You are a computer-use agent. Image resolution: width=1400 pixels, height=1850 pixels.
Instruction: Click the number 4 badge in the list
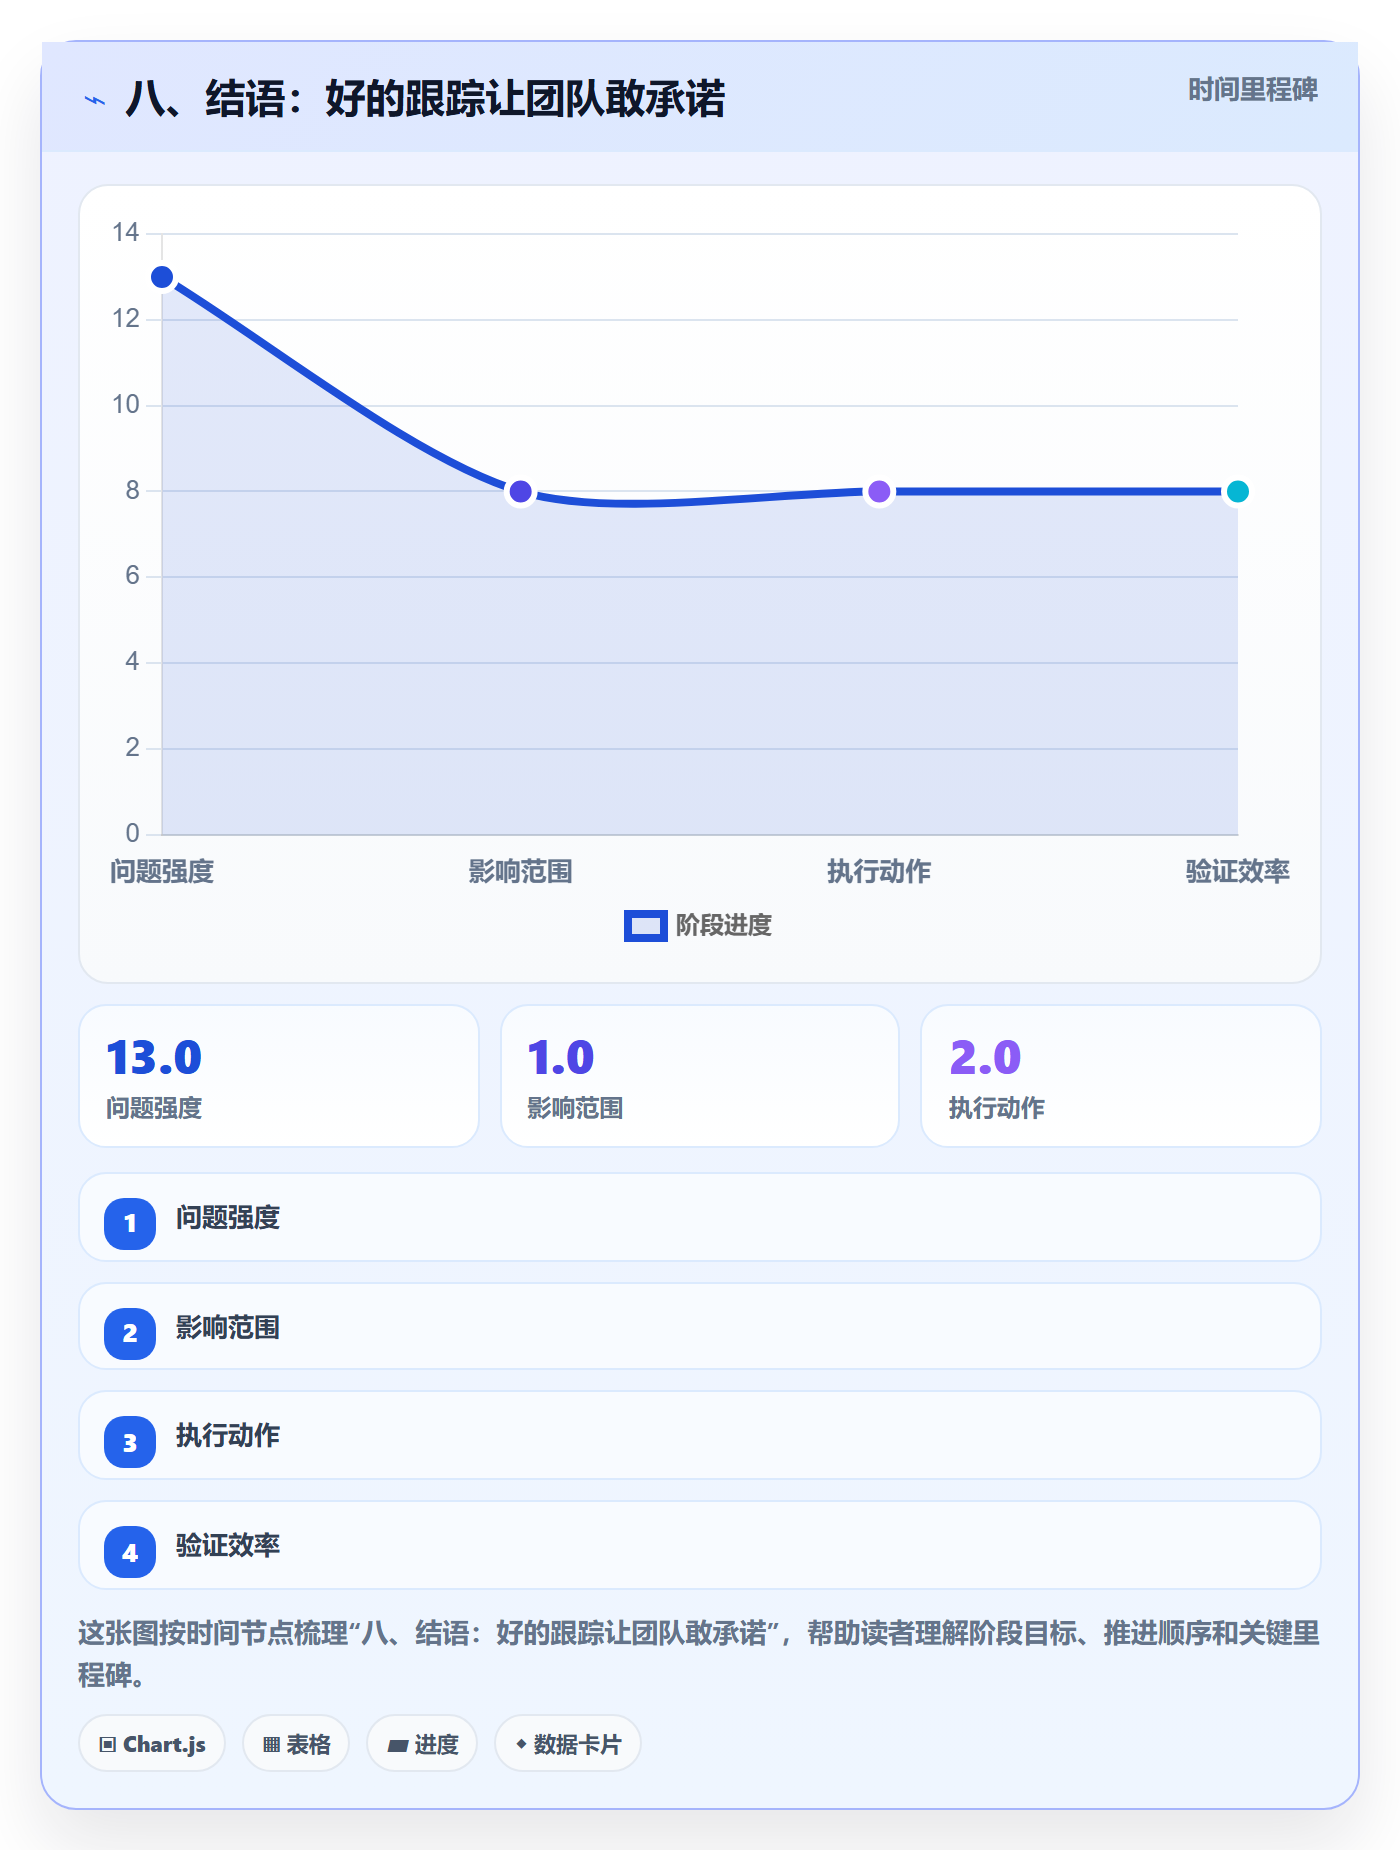(130, 1552)
